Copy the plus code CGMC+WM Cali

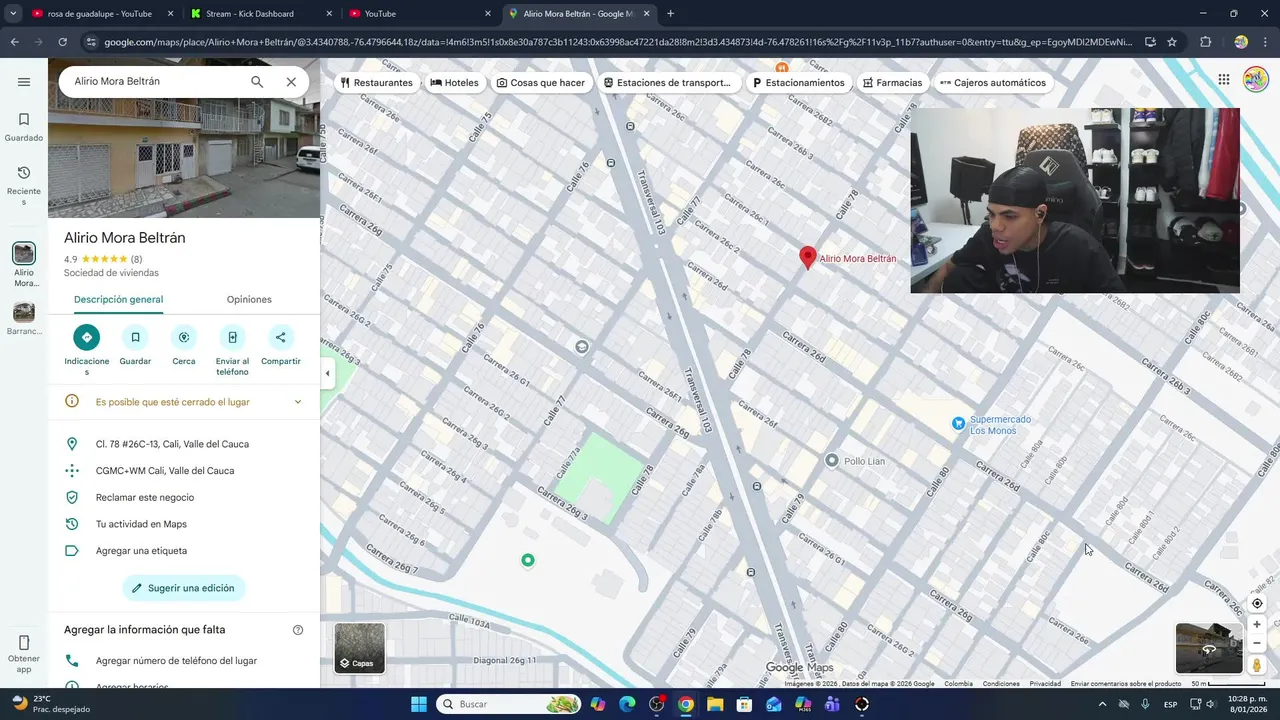pyautogui.click(x=165, y=471)
